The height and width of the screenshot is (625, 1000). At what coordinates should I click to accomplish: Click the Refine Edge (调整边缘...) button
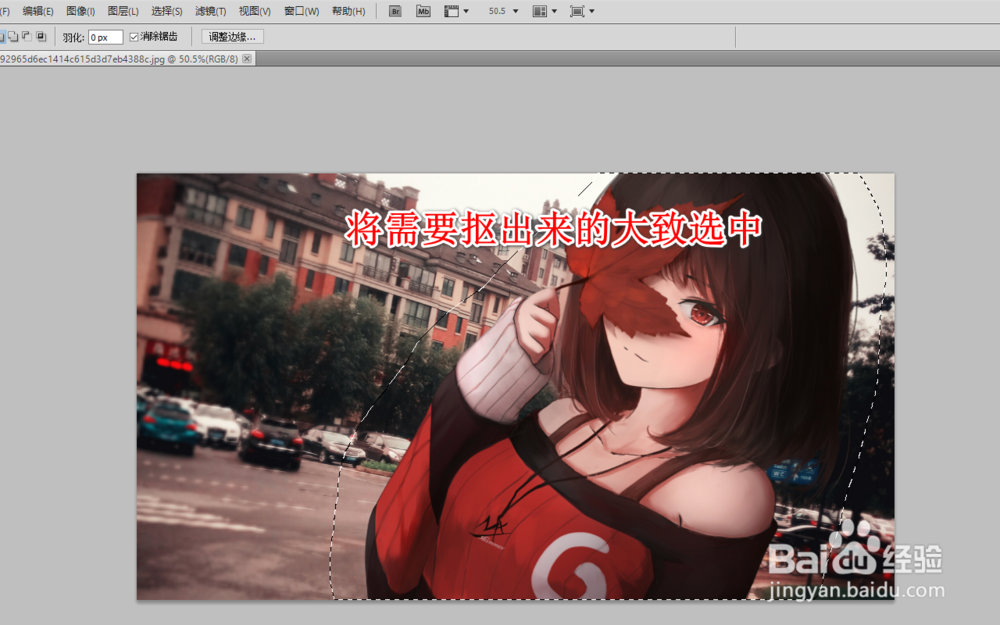[x=232, y=37]
